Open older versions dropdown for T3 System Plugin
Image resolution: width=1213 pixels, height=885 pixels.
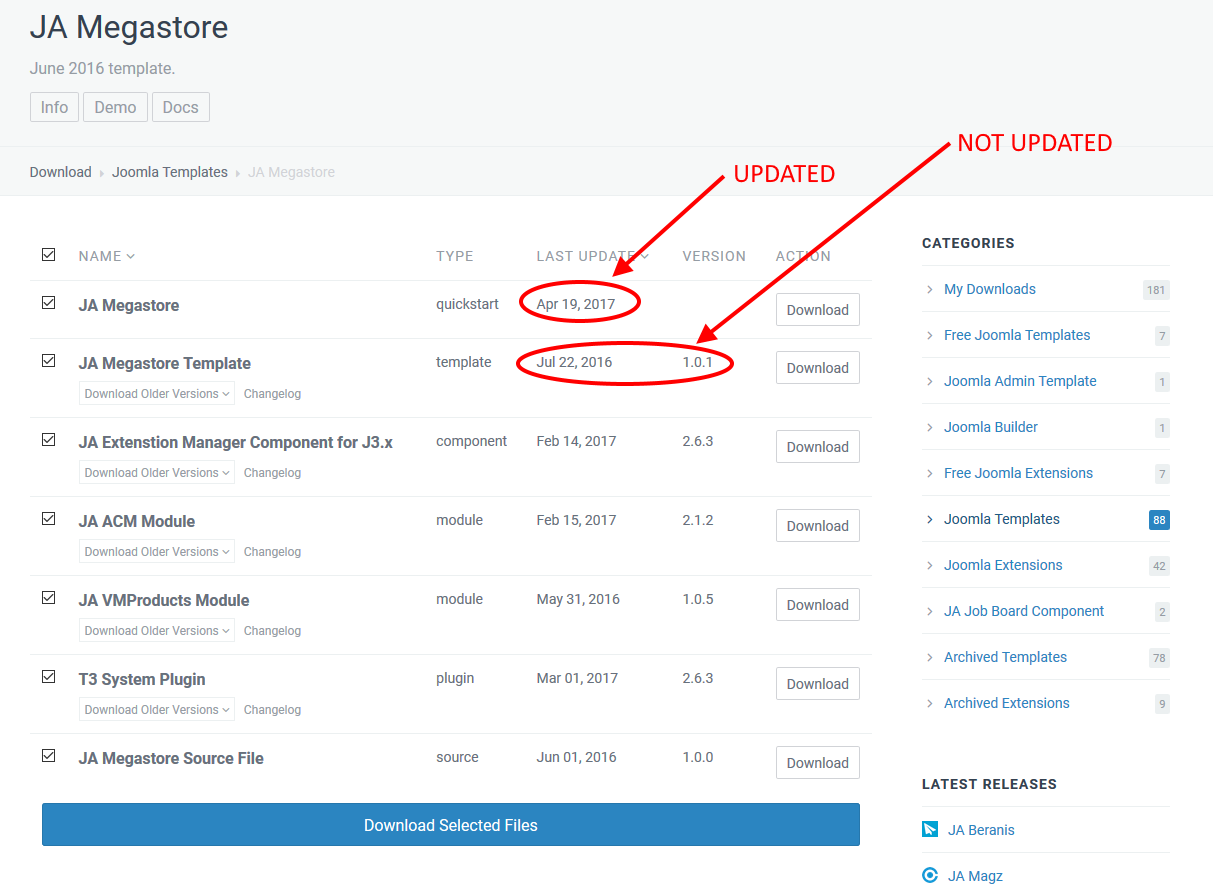157,710
